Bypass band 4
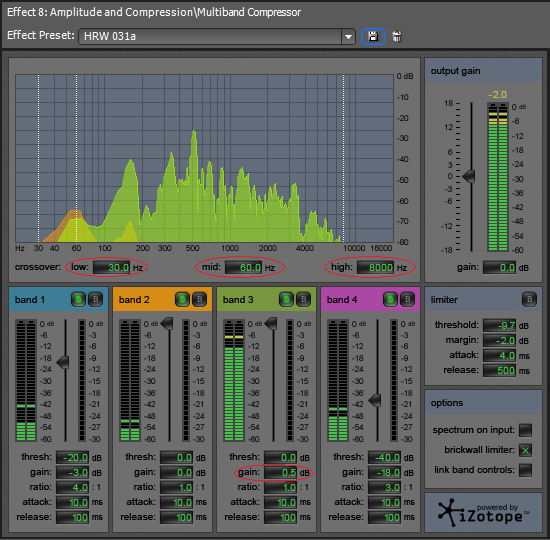The height and width of the screenshot is (540, 550). (x=407, y=300)
